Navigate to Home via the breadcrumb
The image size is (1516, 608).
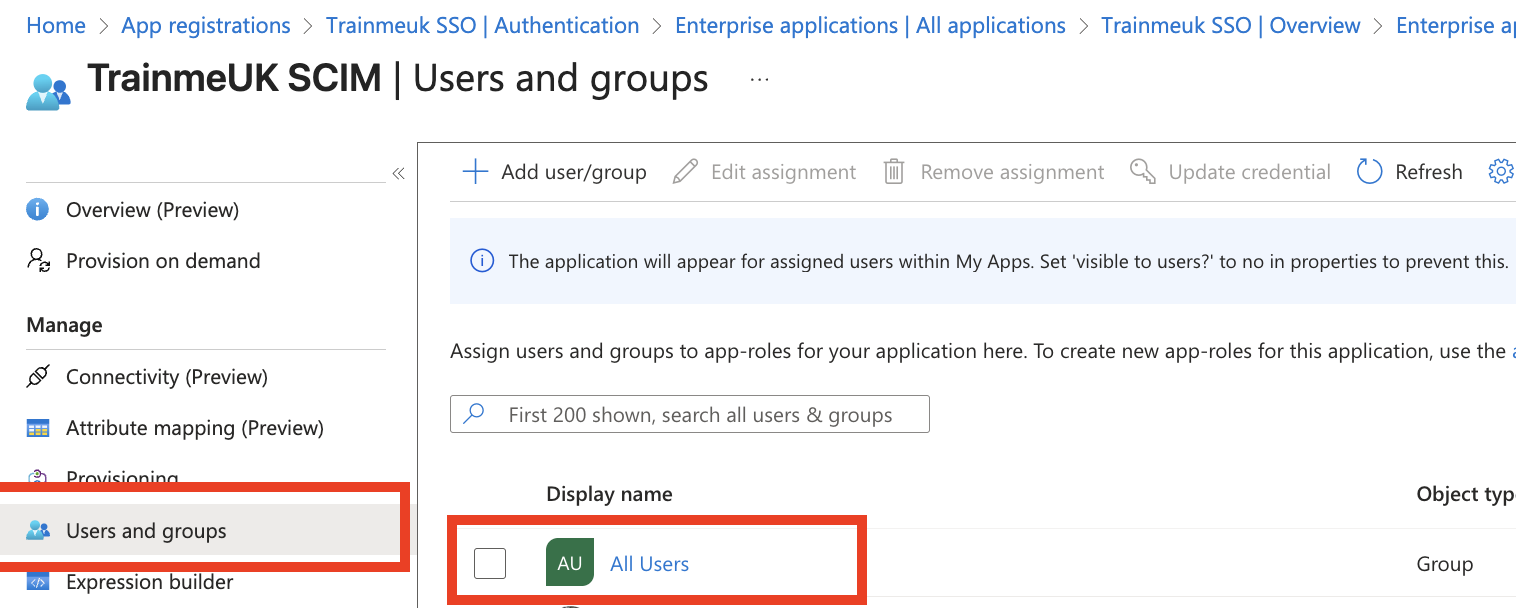[55, 25]
